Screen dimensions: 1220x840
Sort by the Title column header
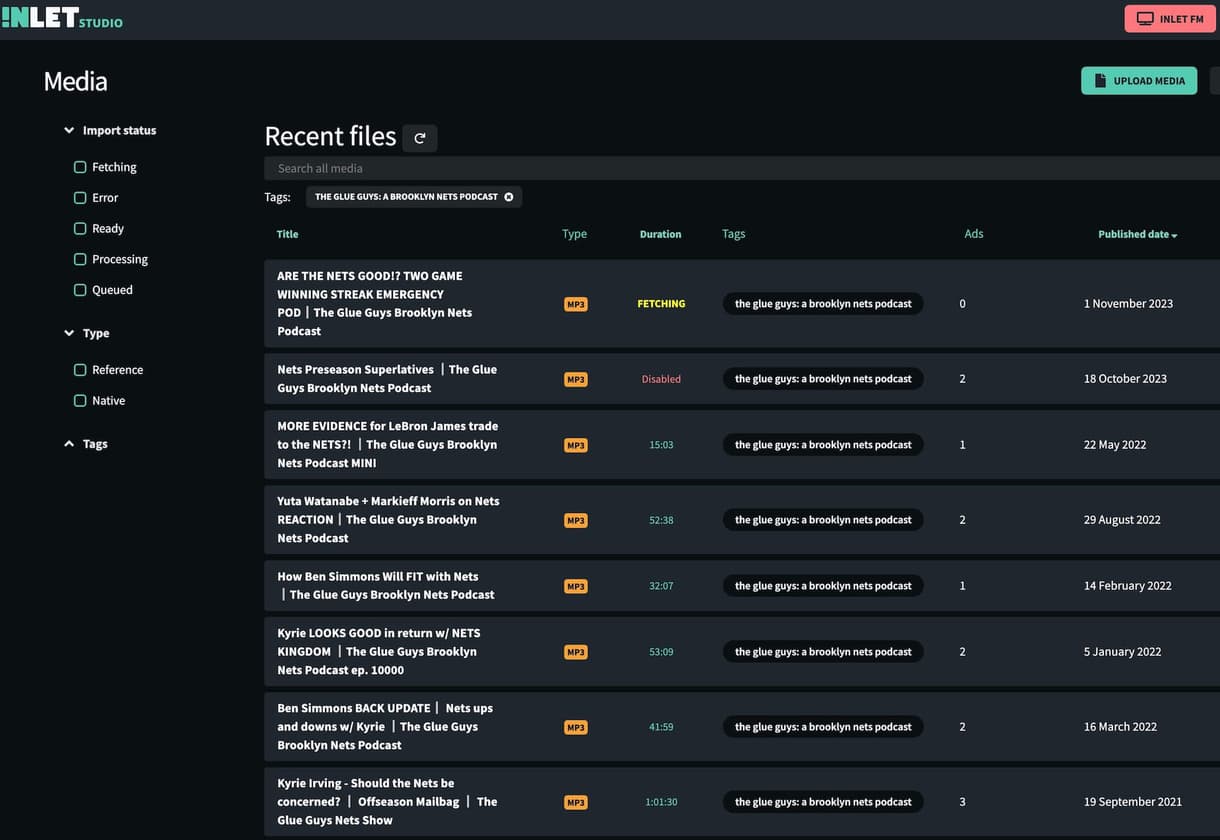coord(287,234)
